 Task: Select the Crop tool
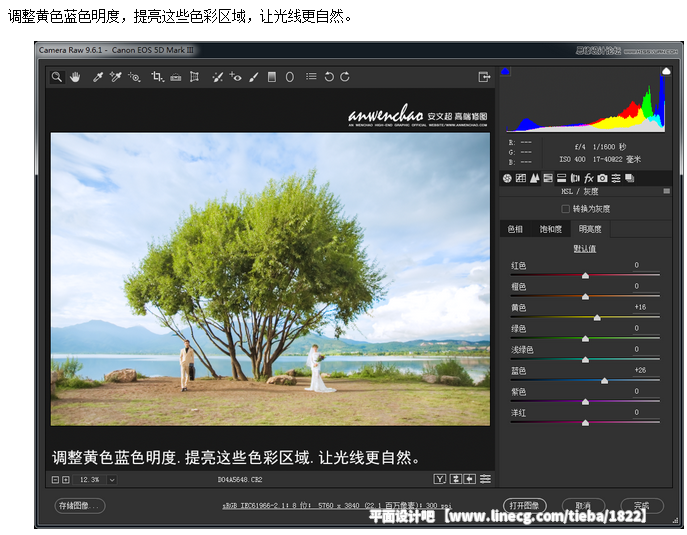coord(157,77)
